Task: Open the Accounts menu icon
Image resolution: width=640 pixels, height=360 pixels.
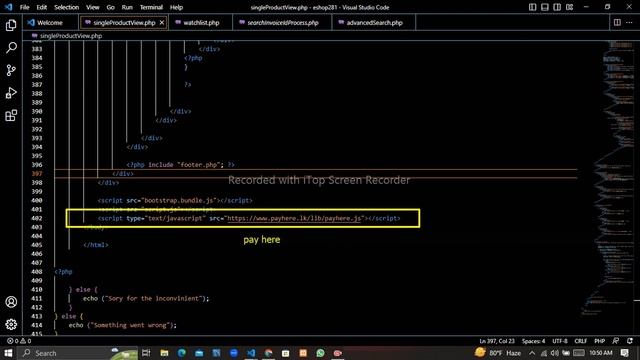Action: (x=11, y=302)
